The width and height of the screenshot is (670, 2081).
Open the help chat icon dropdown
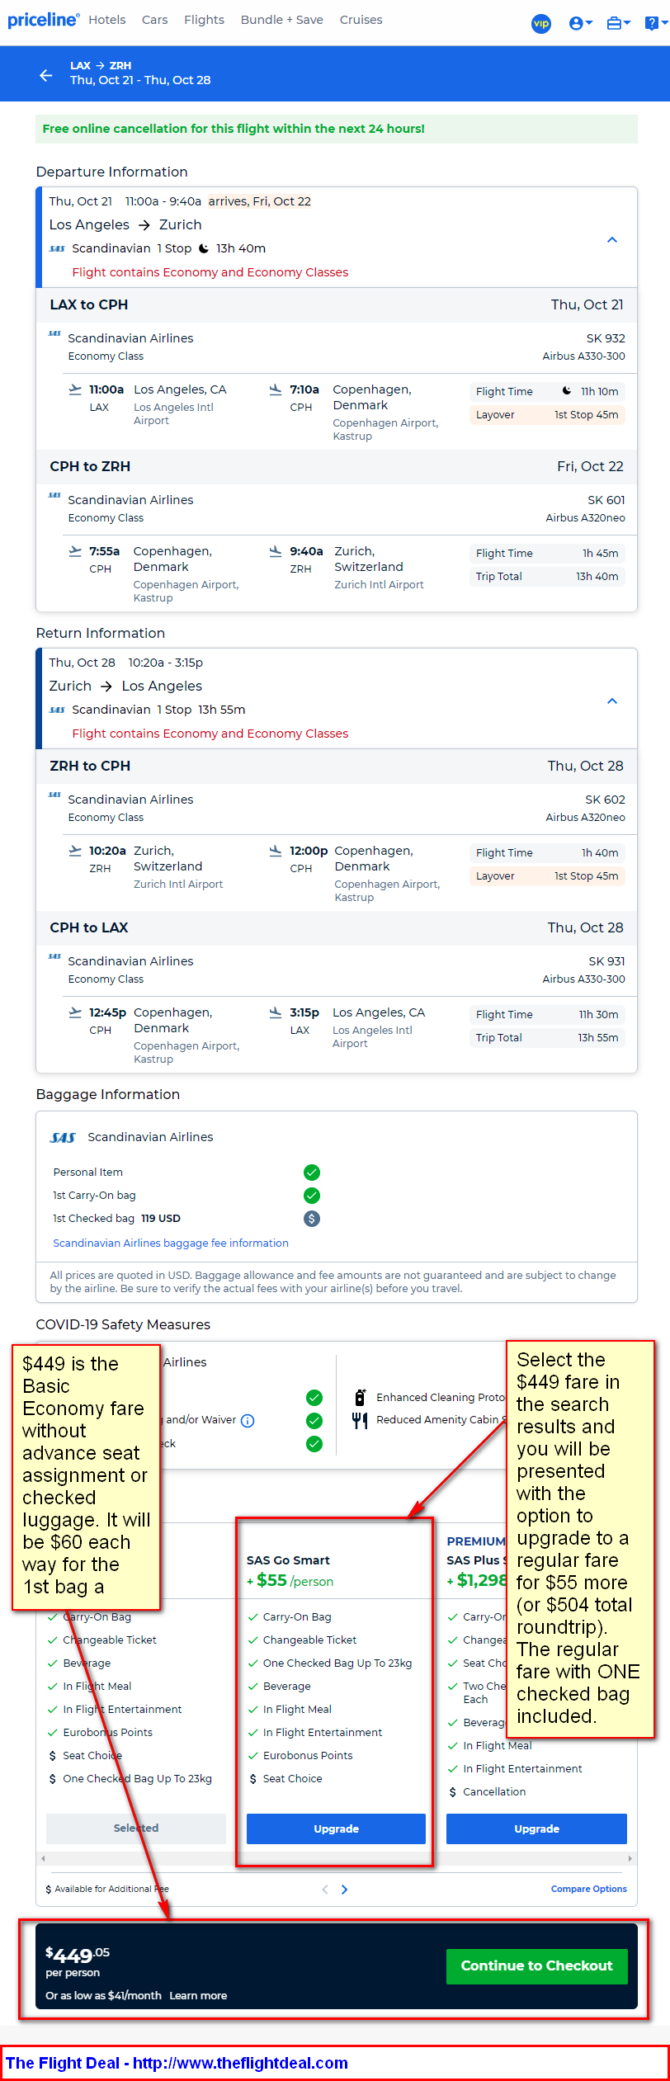tap(654, 23)
